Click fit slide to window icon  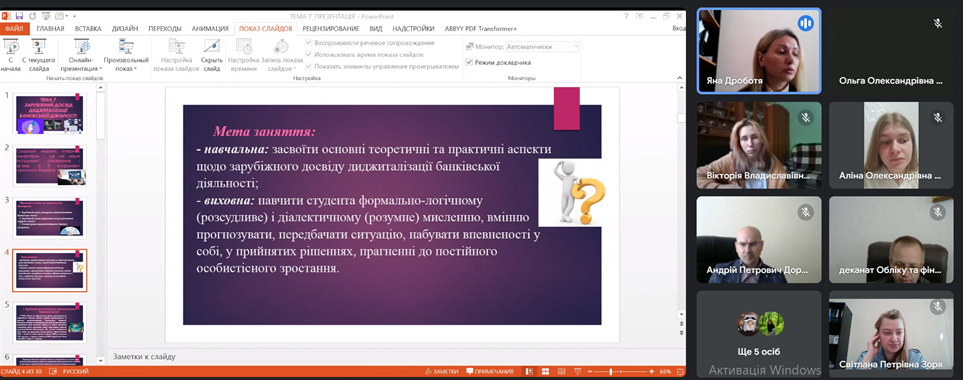[x=680, y=371]
